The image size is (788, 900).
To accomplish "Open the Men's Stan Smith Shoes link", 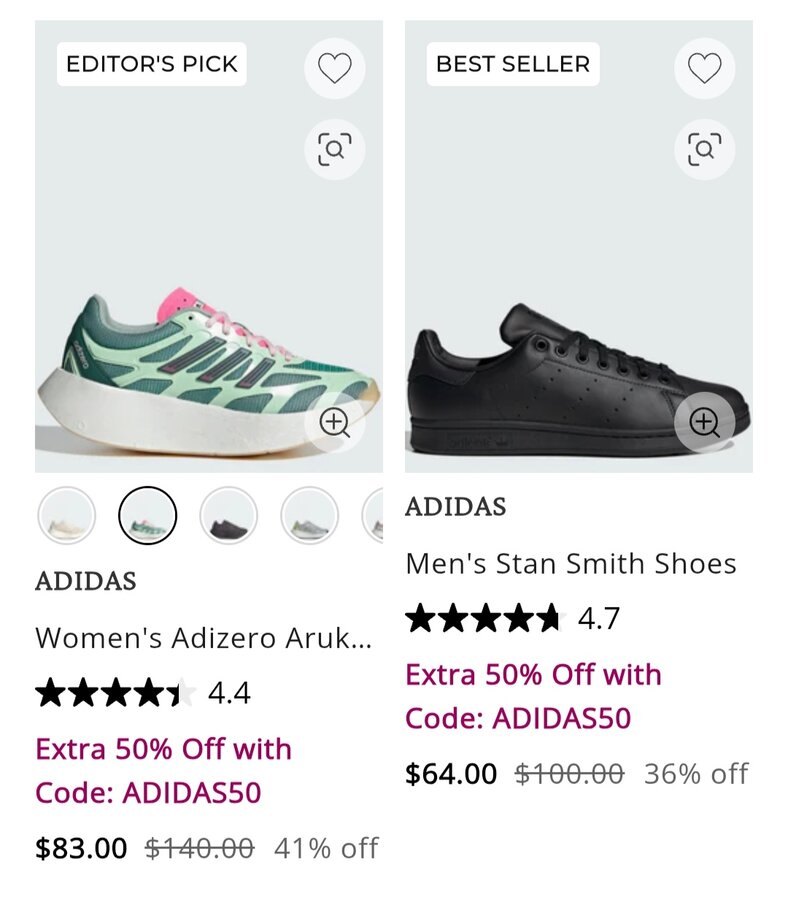I will point(570,564).
